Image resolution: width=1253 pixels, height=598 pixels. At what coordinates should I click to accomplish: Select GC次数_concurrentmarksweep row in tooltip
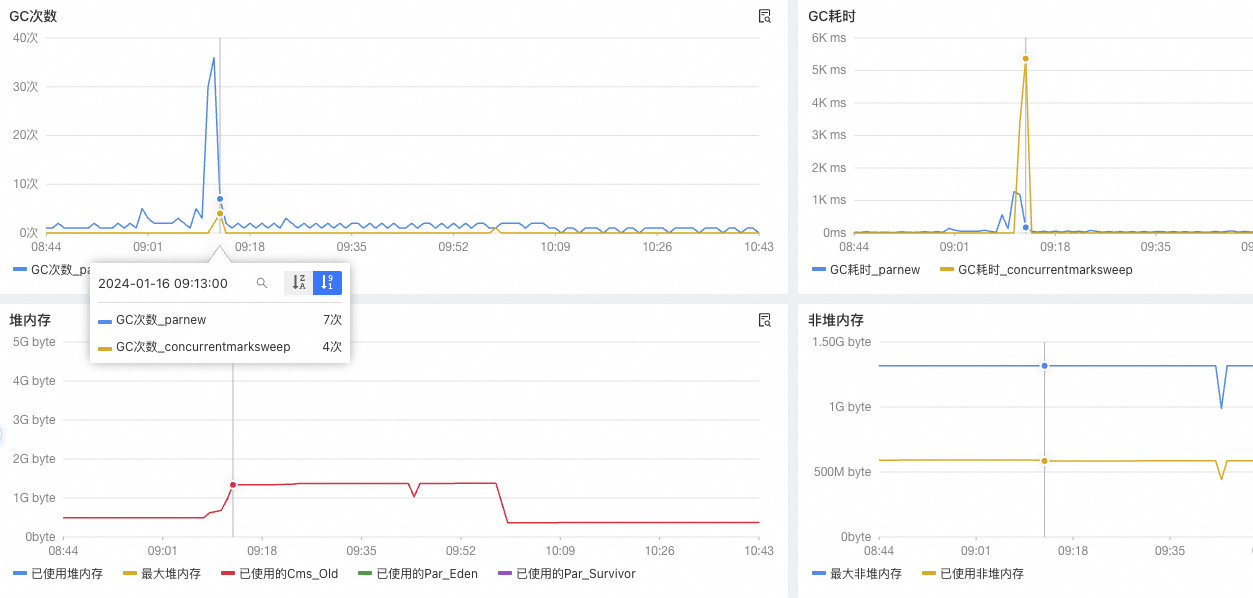pos(219,347)
